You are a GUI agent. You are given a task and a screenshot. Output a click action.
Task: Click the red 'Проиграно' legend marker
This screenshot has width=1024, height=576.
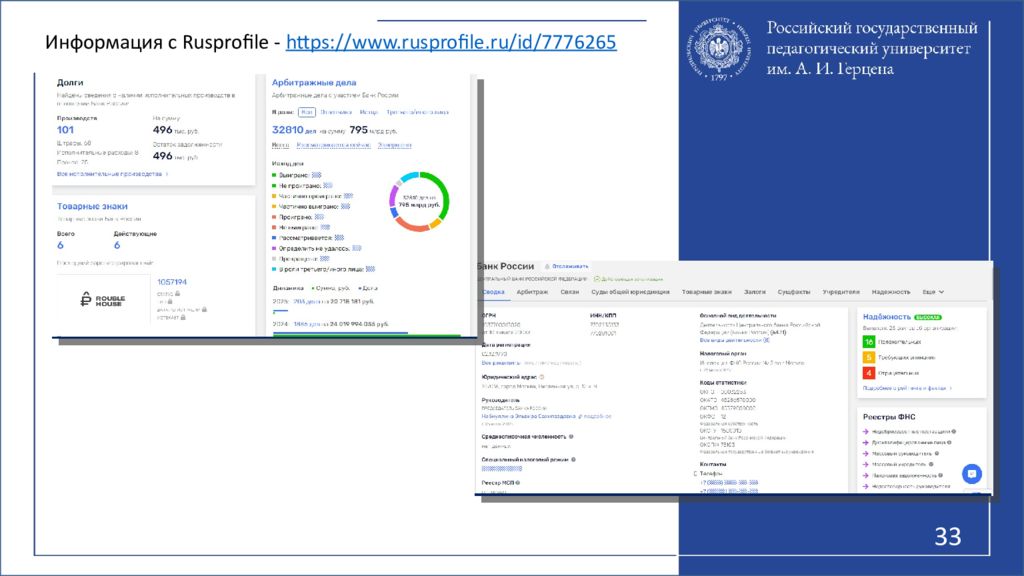[x=274, y=217]
